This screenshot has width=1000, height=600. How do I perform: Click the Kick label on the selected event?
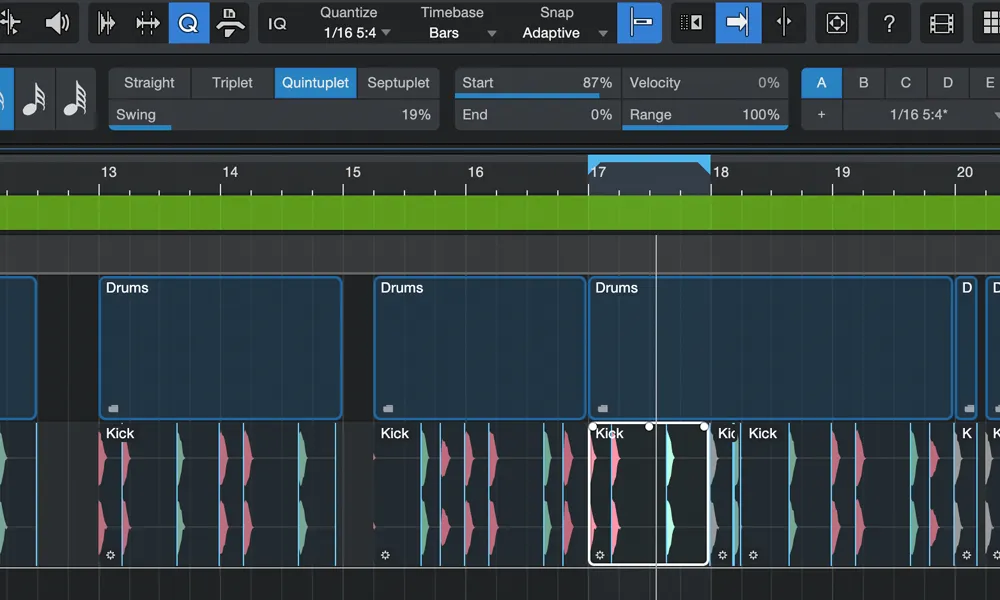tap(609, 434)
